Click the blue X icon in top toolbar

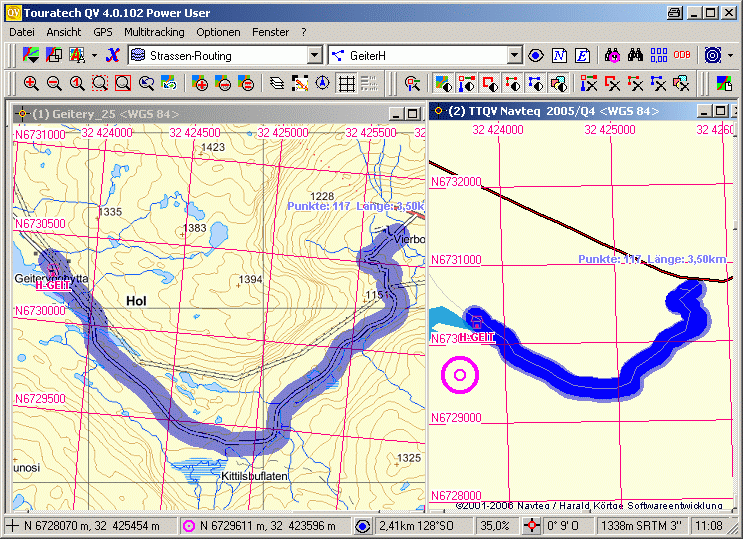click(x=112, y=55)
